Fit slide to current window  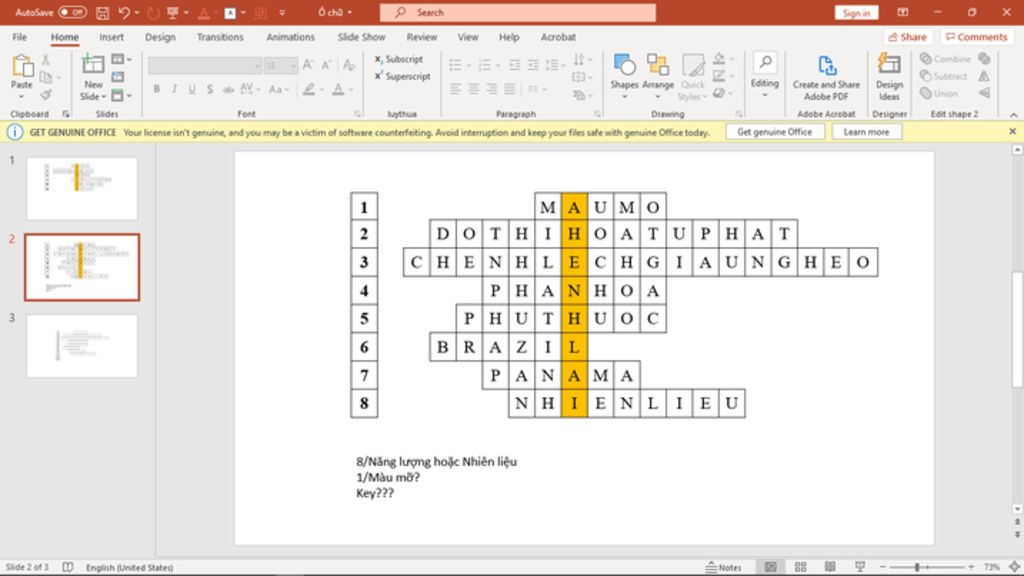click(x=1015, y=567)
